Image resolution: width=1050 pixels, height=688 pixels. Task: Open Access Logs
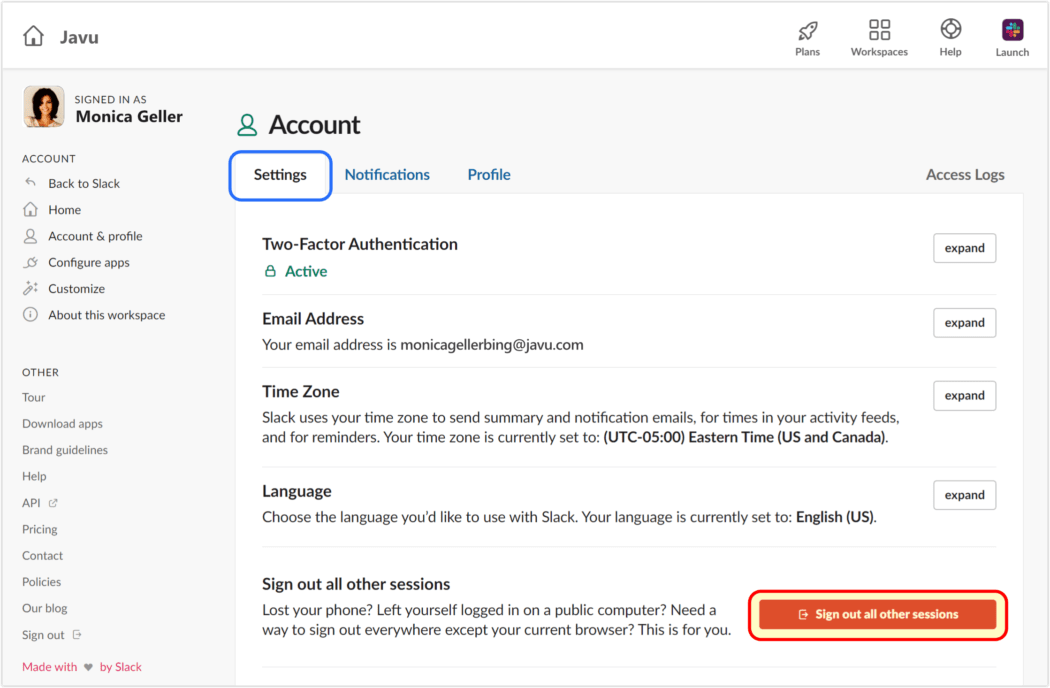click(965, 175)
